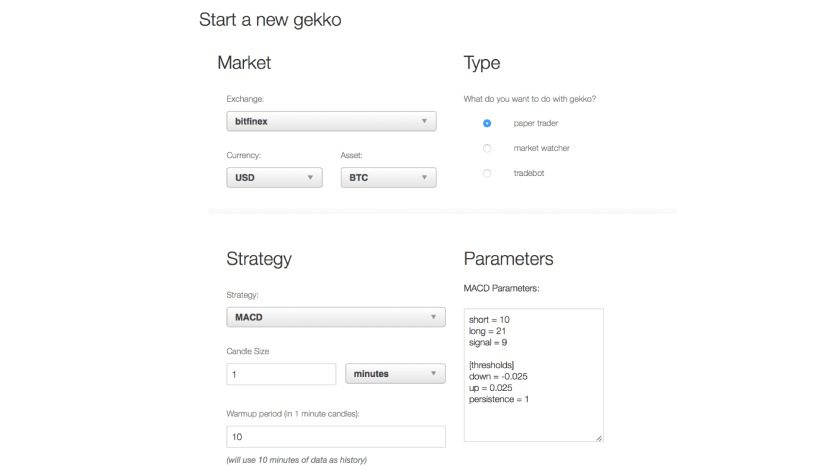Click the market watcher label text
The width and height of the screenshot is (835, 470).
point(541,148)
